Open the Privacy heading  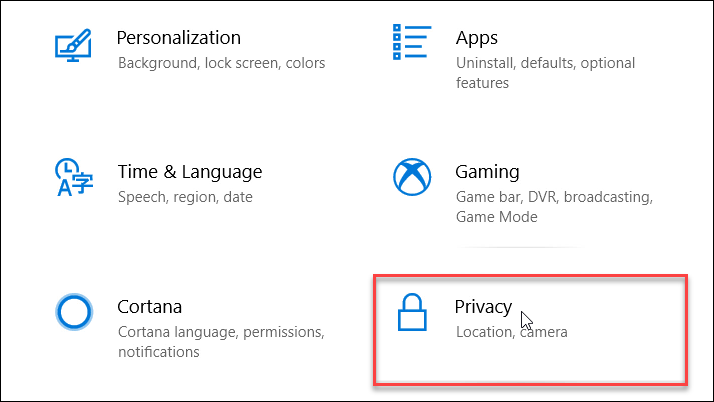(483, 306)
